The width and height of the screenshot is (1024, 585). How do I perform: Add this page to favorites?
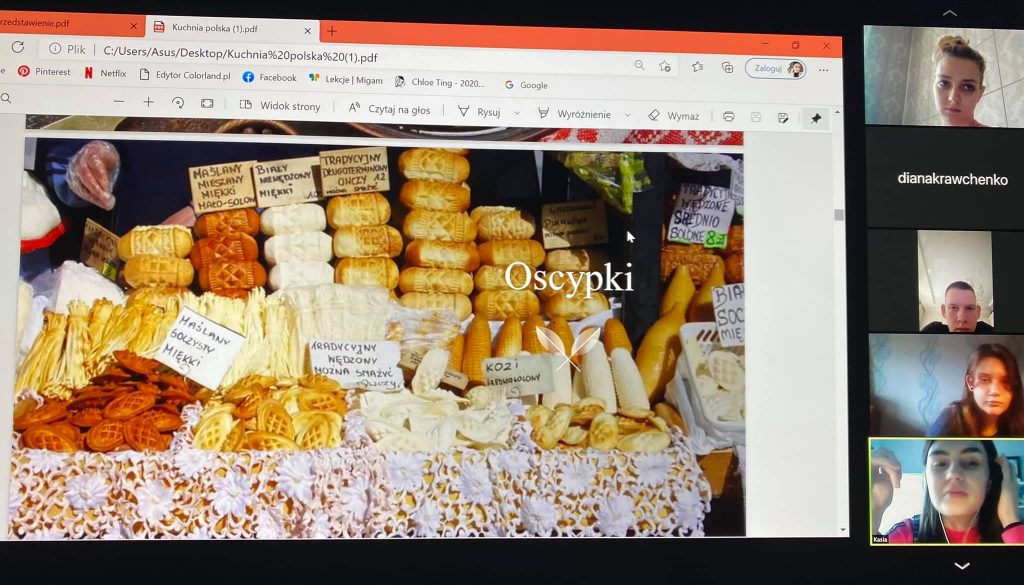665,65
